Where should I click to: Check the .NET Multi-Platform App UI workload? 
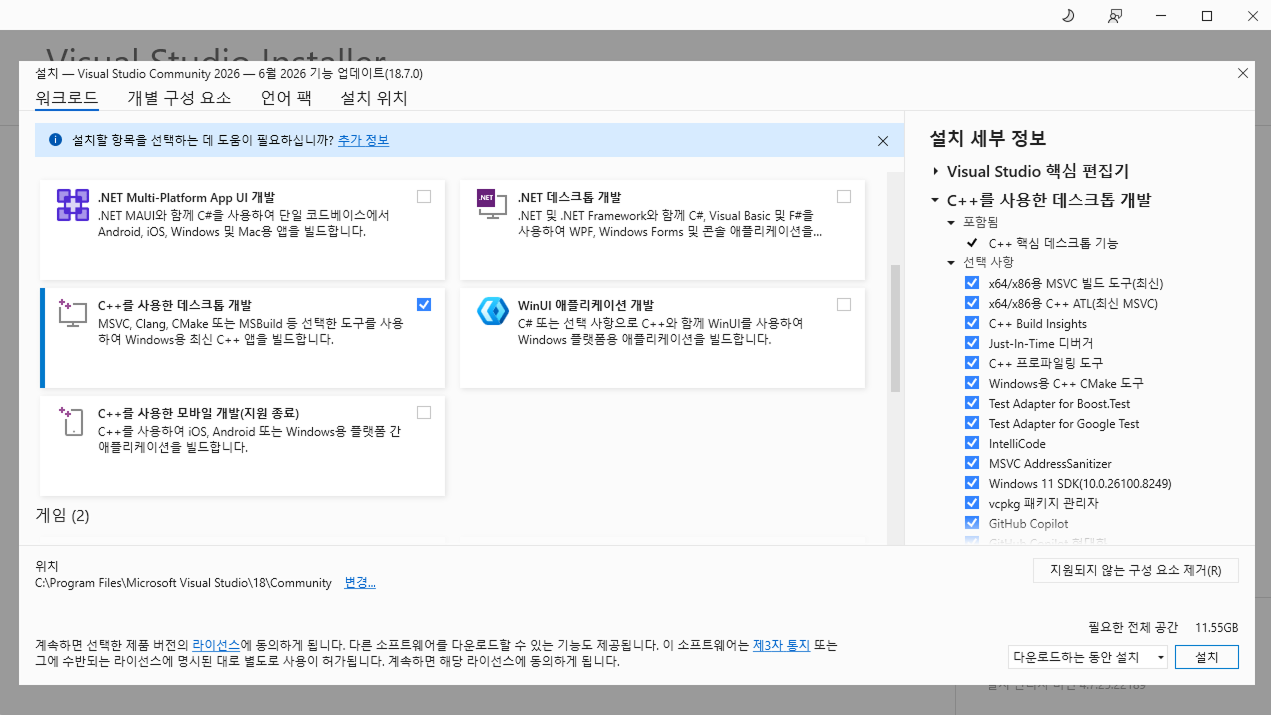click(424, 197)
